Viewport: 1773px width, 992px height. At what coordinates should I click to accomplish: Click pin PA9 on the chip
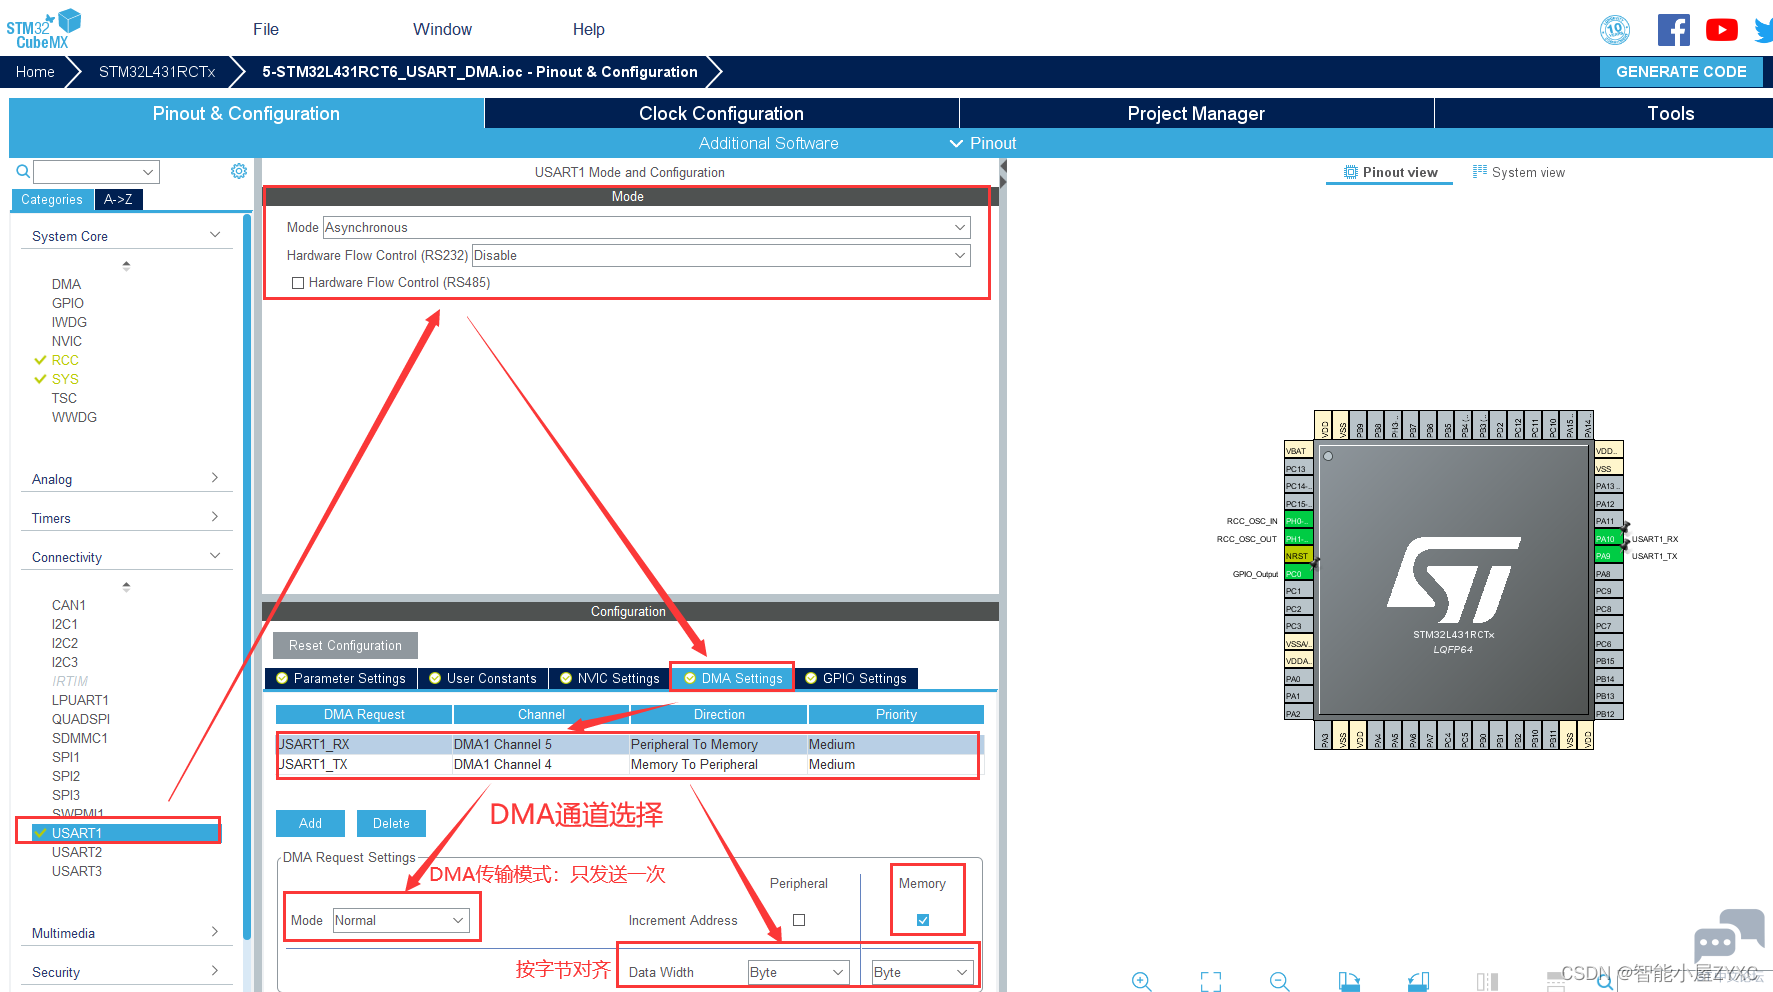coord(1607,556)
